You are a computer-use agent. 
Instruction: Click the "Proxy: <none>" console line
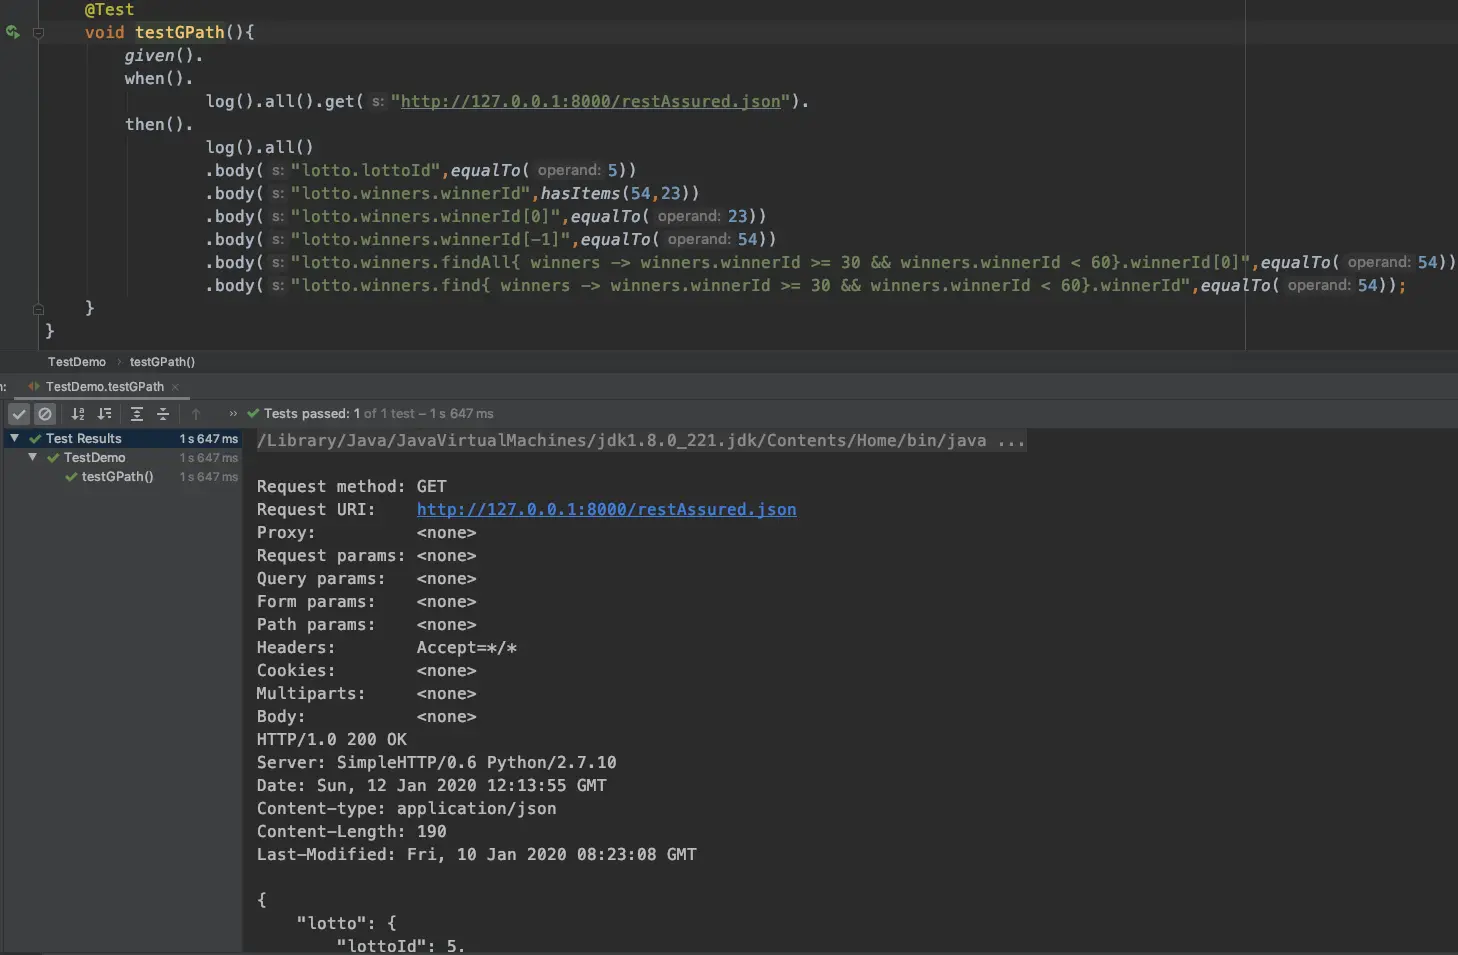pyautogui.click(x=367, y=532)
